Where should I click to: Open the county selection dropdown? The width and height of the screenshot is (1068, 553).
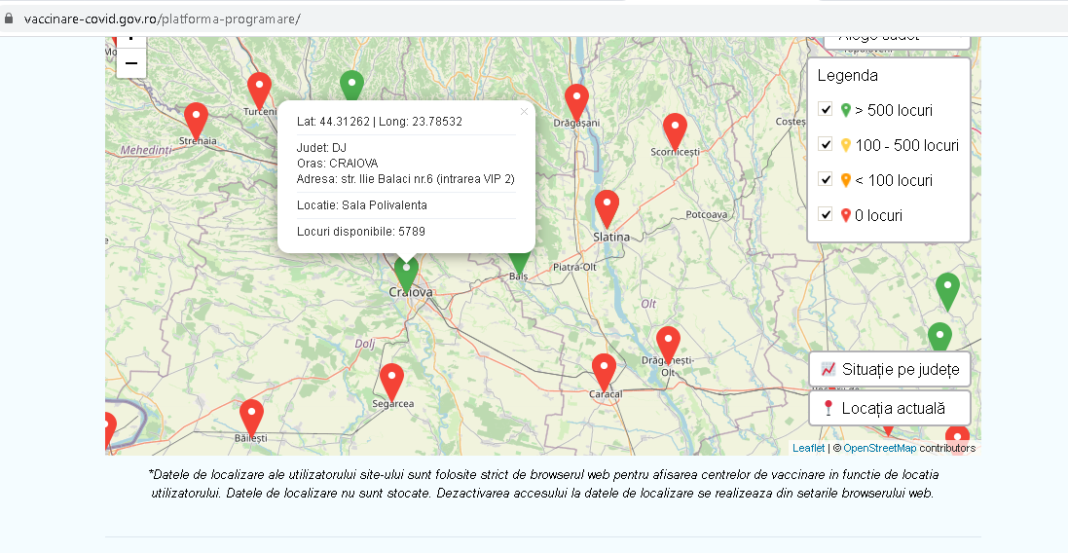(x=897, y=38)
